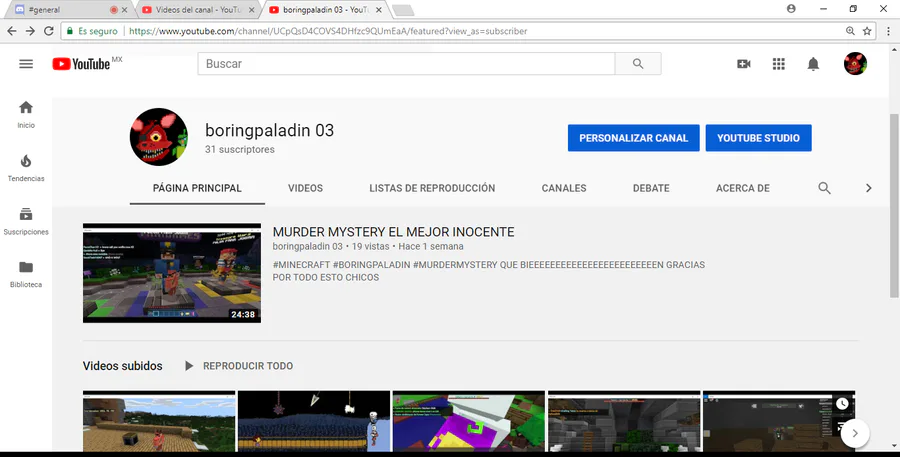This screenshot has width=900, height=457.
Task: Click browser back arrow
Action: (12, 31)
